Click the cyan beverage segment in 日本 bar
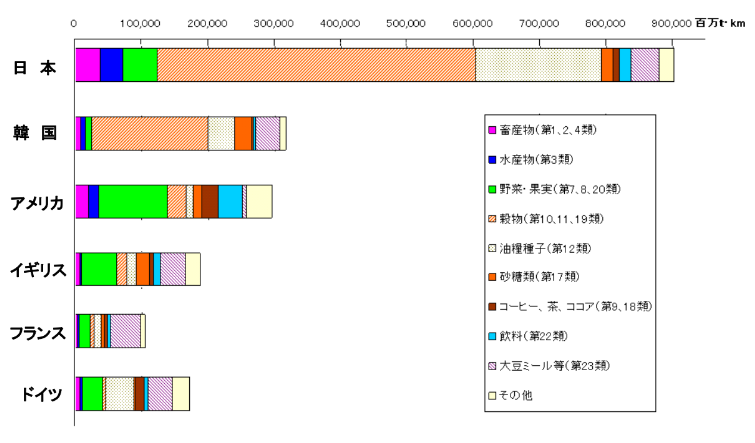Viewport: 755px width, 443px height. tap(625, 65)
